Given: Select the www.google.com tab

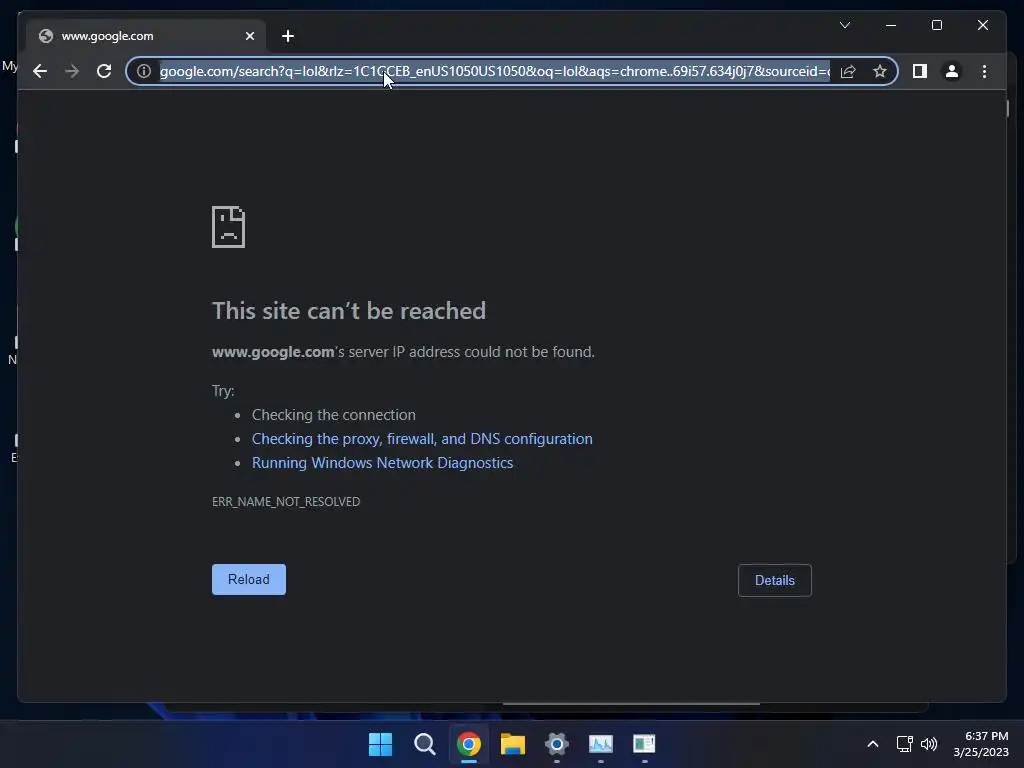Looking at the screenshot, I should click(x=146, y=36).
